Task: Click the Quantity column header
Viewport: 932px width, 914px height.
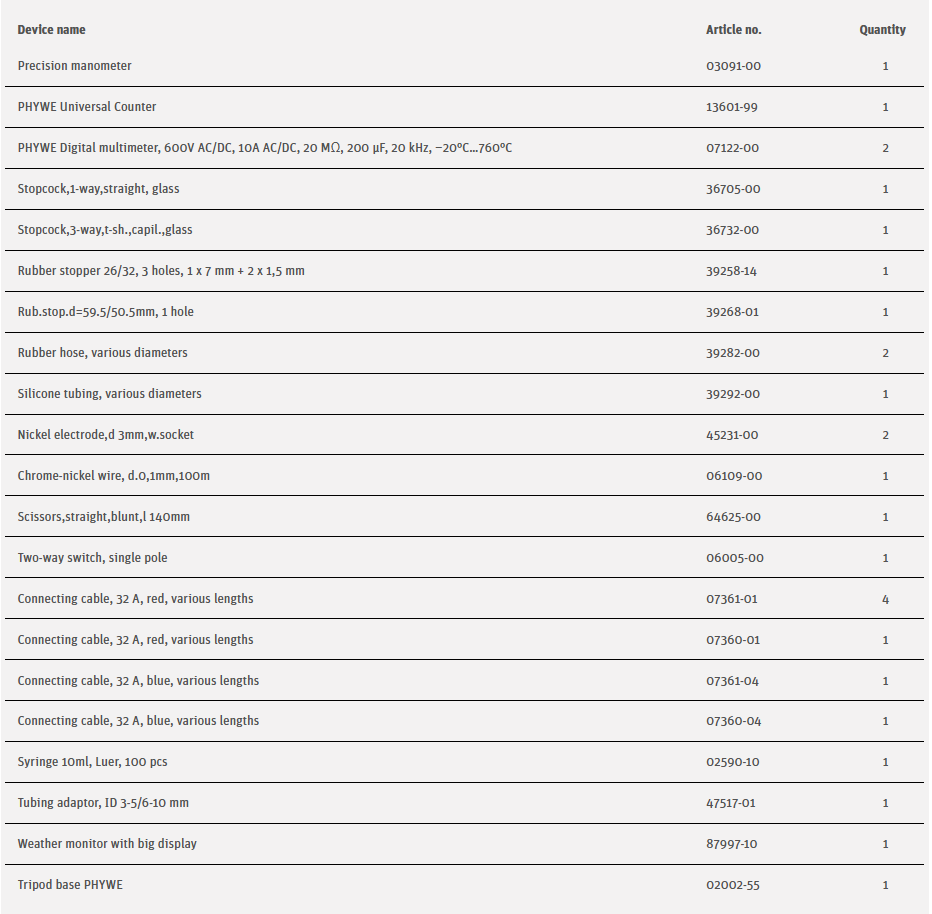Action: point(882,30)
